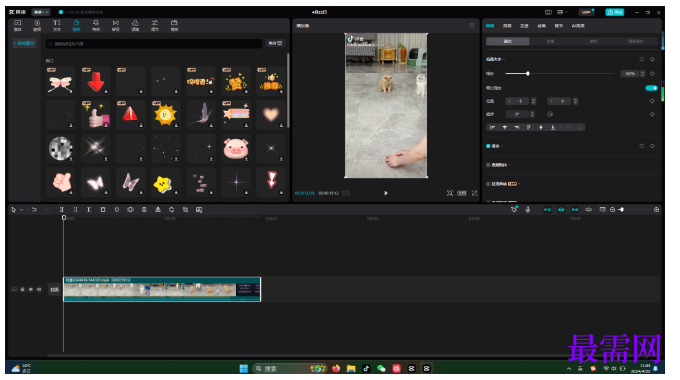
Task: Click the rotate icon in timeline toolbar
Action: [172, 210]
